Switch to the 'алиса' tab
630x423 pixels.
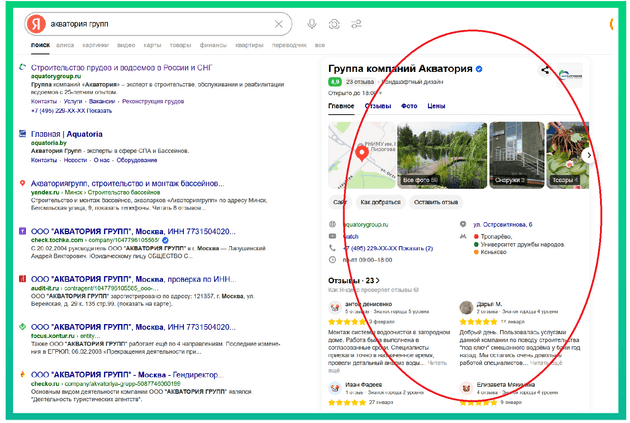pyautogui.click(x=65, y=45)
